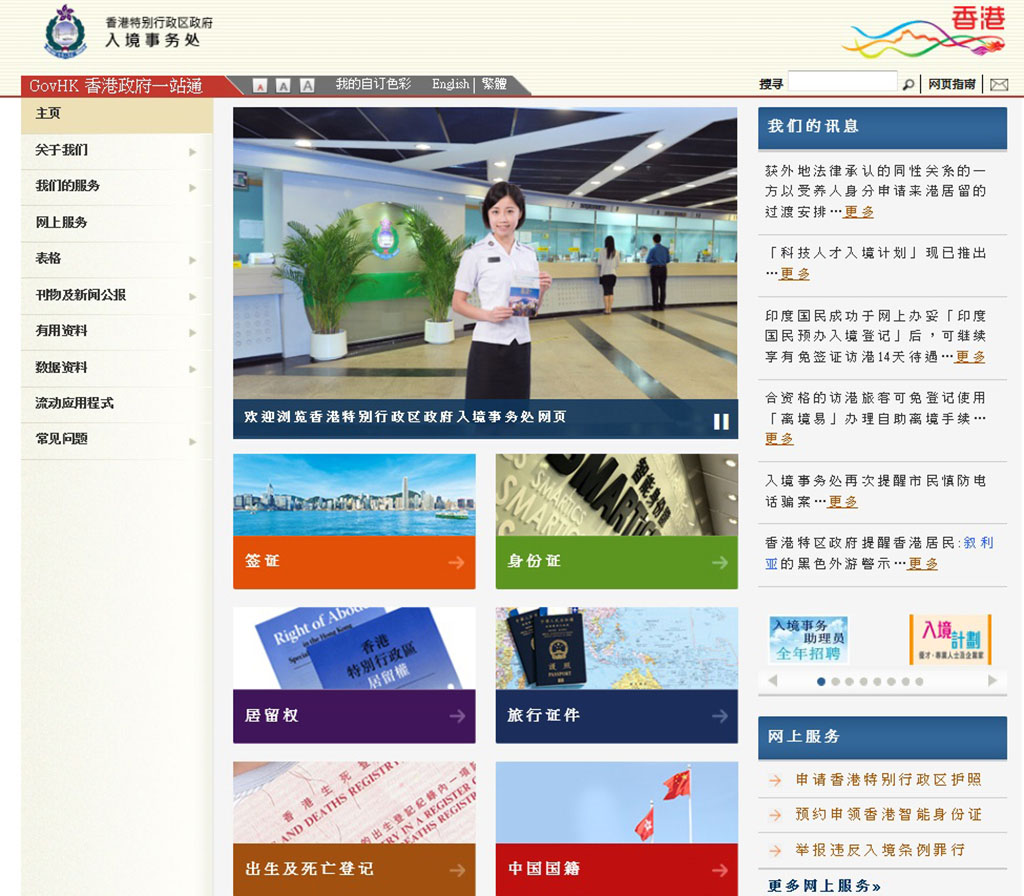Expand the 关于我们 submenu arrow
This screenshot has height=896, width=1024.
[192, 152]
